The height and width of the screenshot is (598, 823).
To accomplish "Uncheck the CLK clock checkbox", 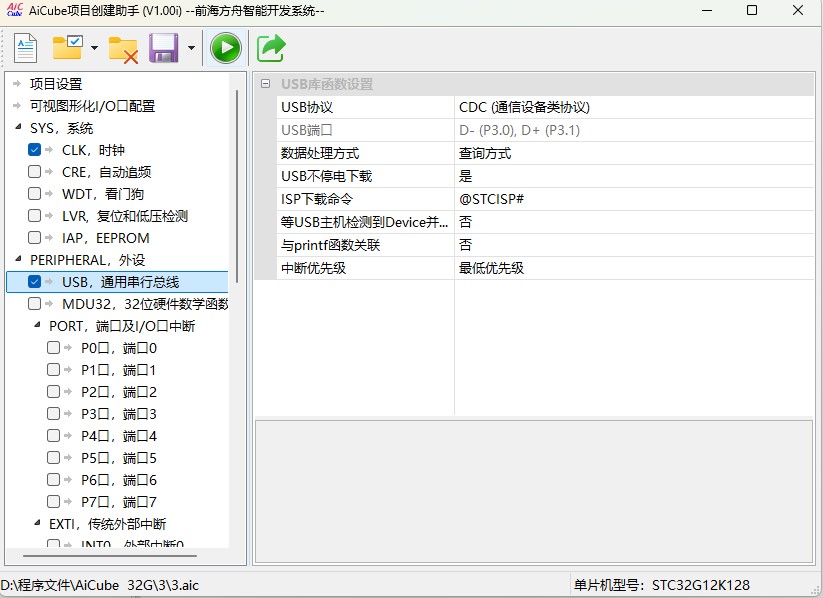I will (35, 150).
